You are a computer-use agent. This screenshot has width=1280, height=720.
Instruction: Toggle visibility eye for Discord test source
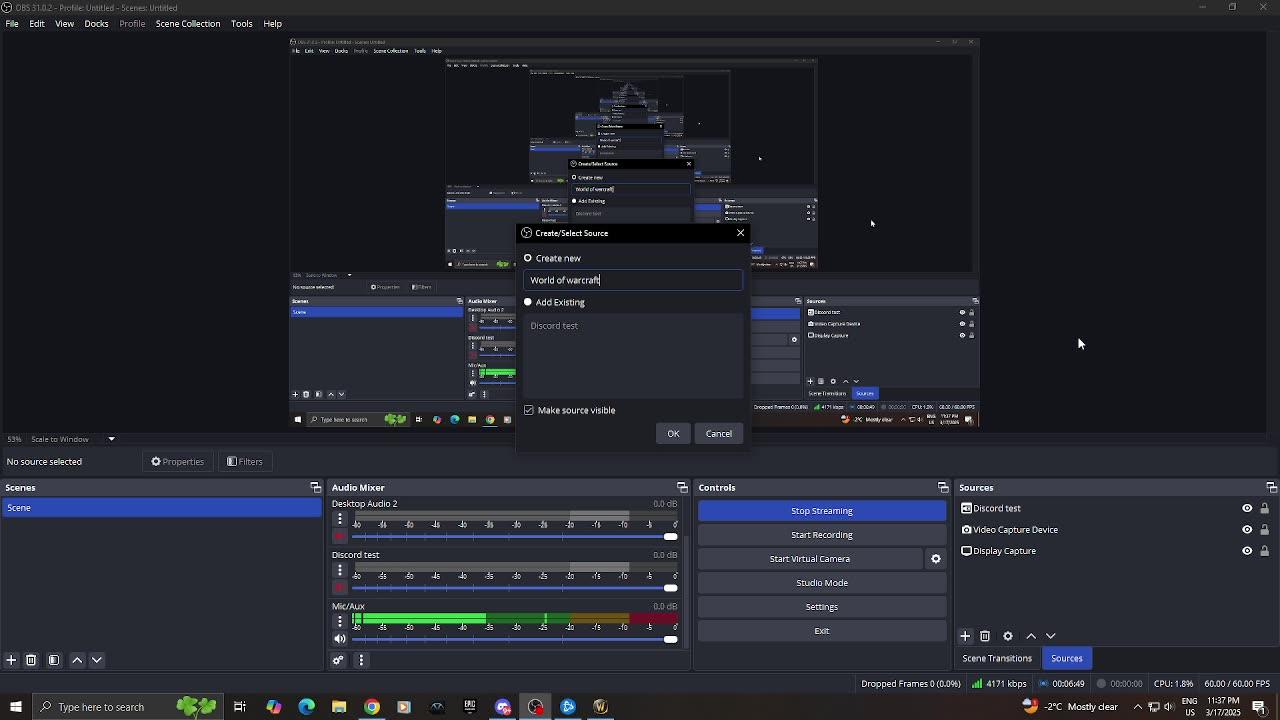pyautogui.click(x=1247, y=508)
